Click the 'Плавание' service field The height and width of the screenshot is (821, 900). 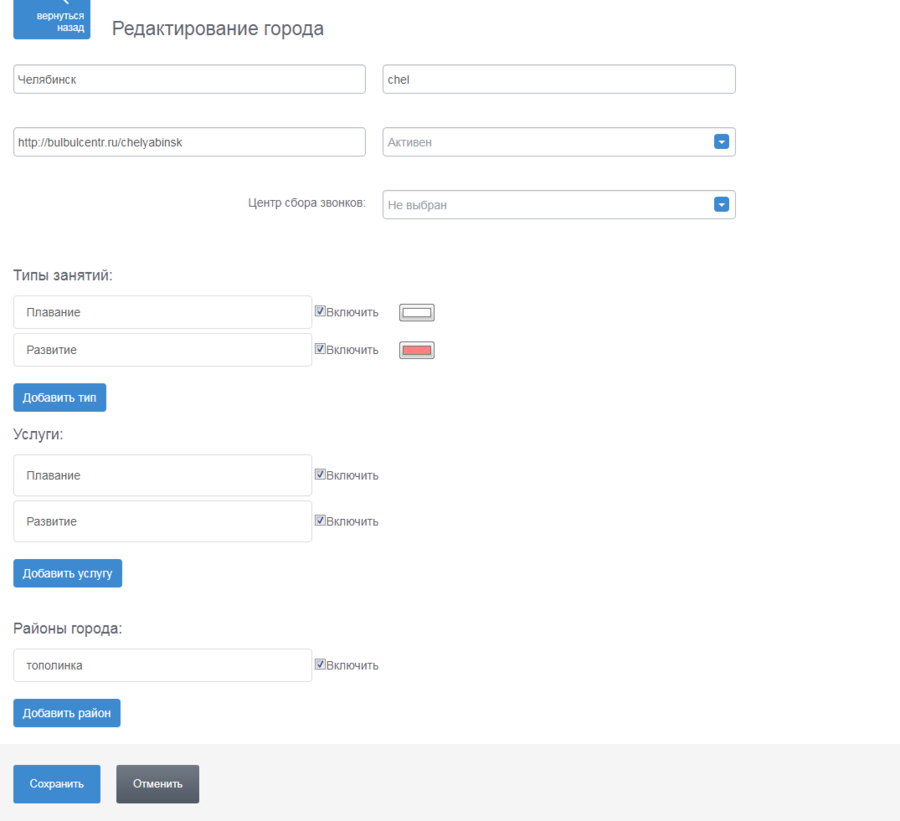[162, 475]
